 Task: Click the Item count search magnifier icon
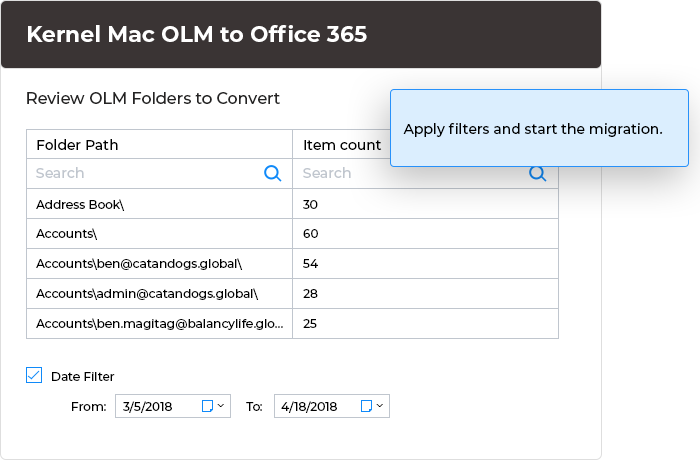538,173
